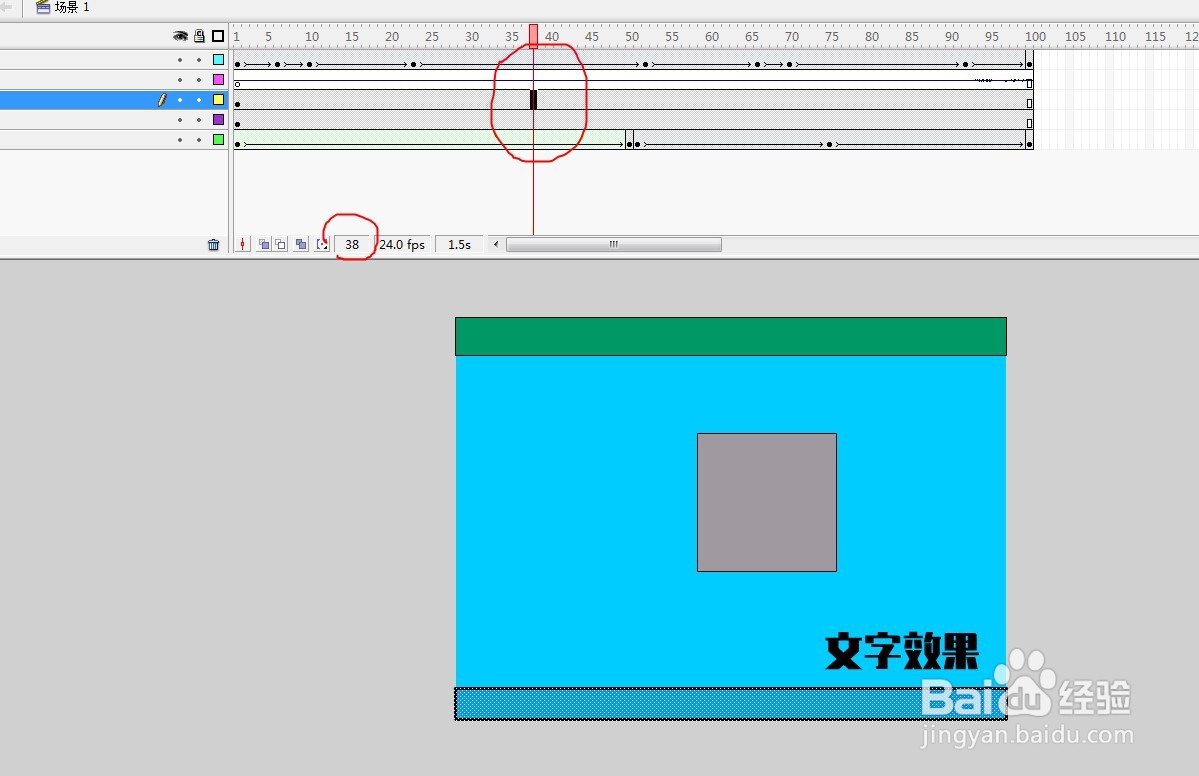This screenshot has height=776, width=1199.
Task: Toggle outline view with the square column header
Action: point(219,36)
